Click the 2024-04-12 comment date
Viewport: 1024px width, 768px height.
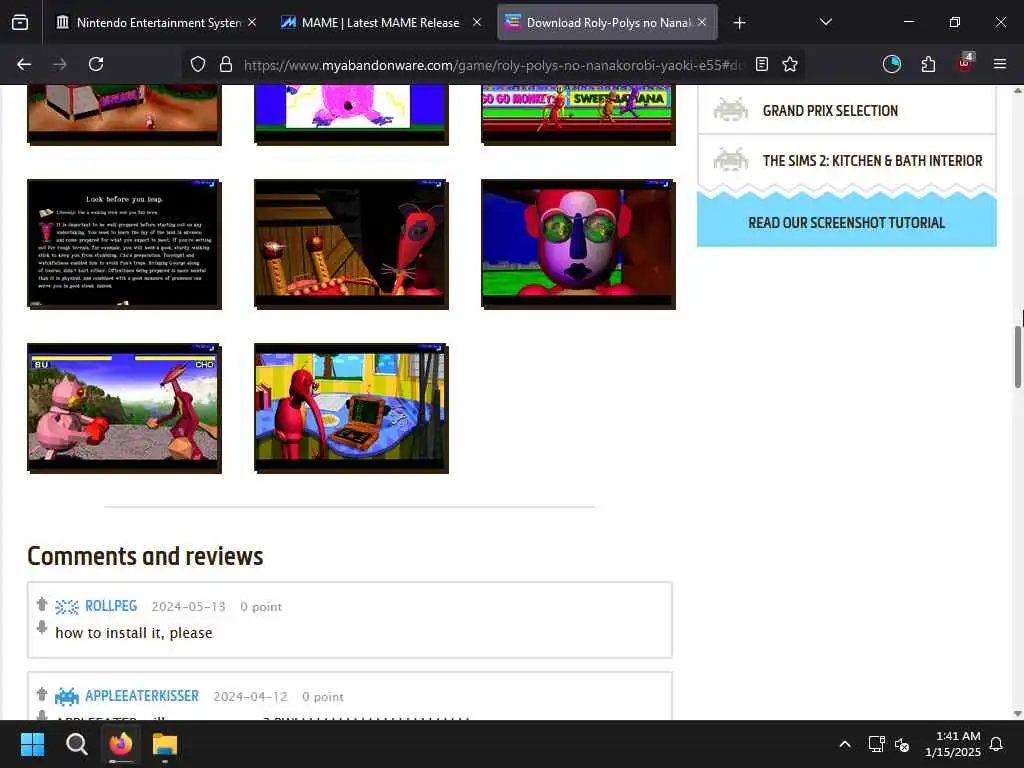250,697
